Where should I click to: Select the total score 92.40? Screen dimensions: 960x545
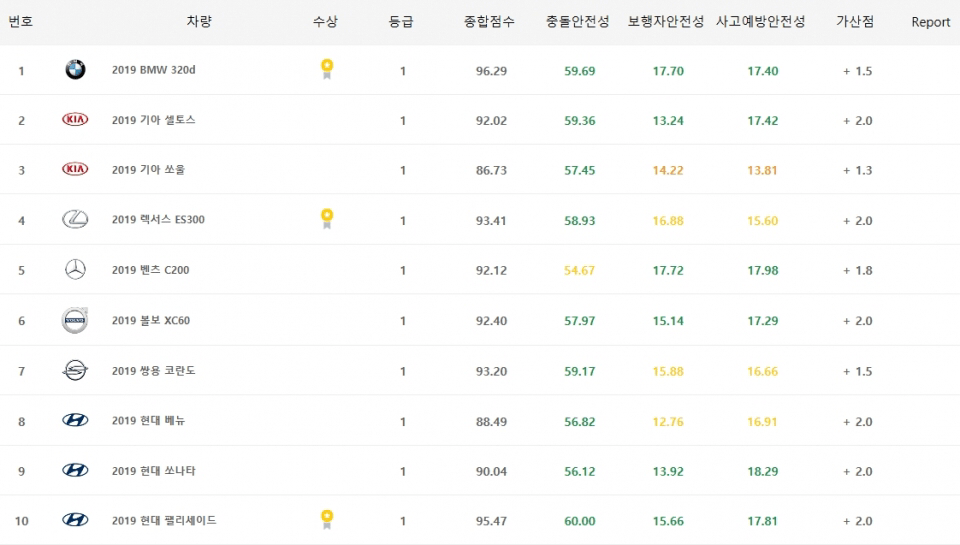[491, 321]
